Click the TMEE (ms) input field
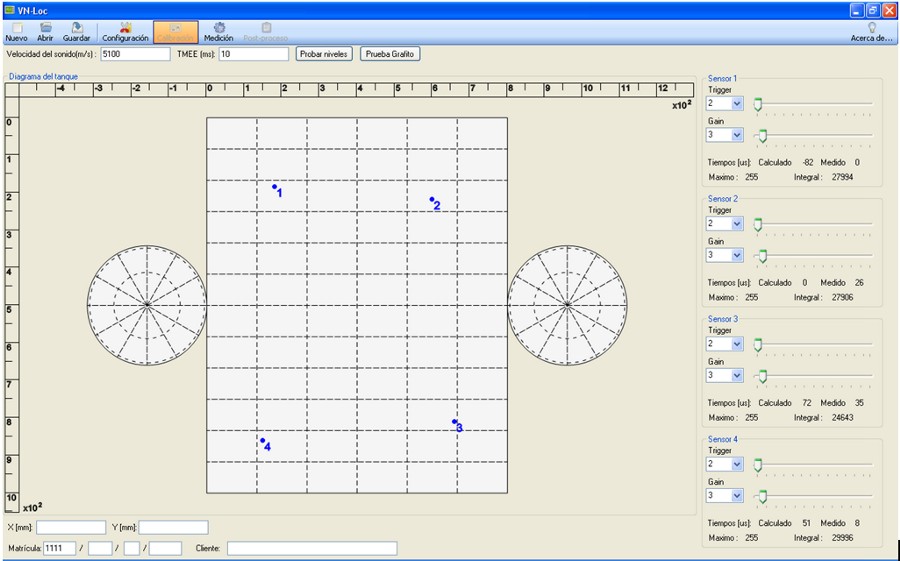 pos(253,54)
